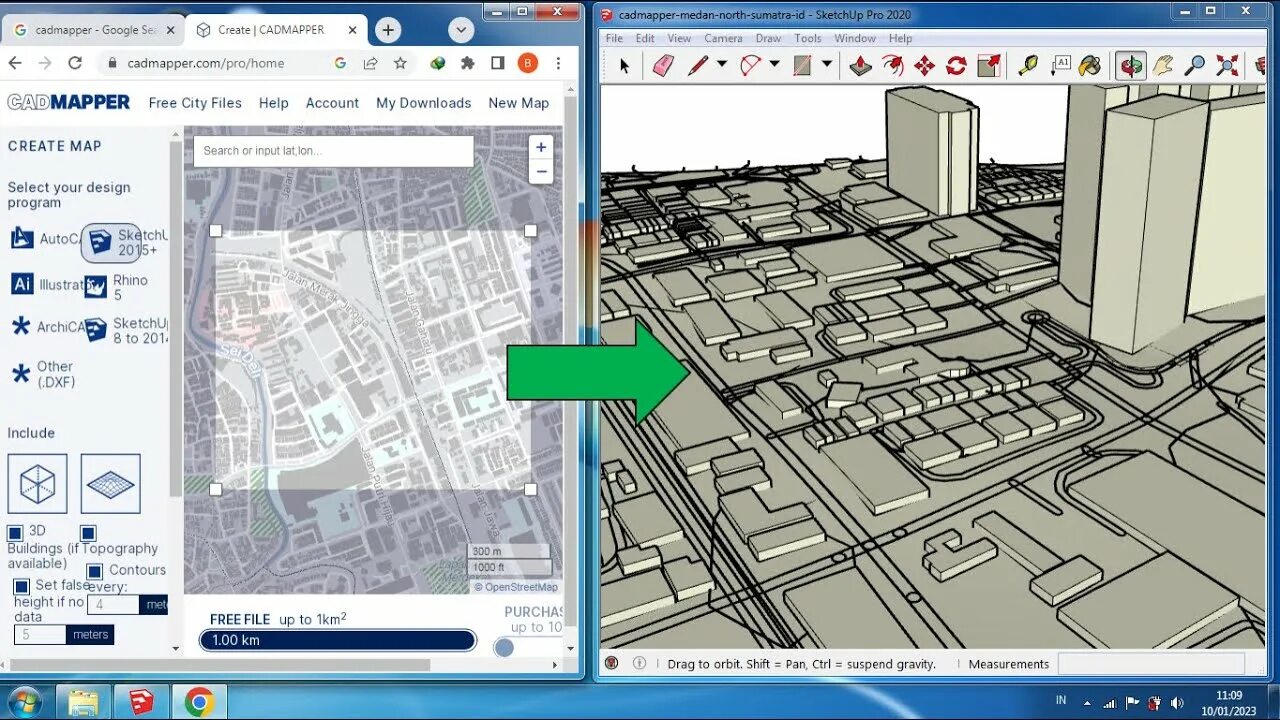Viewport: 1280px width, 720px height.
Task: Select the Zoom magnifier tool
Action: (x=1194, y=66)
